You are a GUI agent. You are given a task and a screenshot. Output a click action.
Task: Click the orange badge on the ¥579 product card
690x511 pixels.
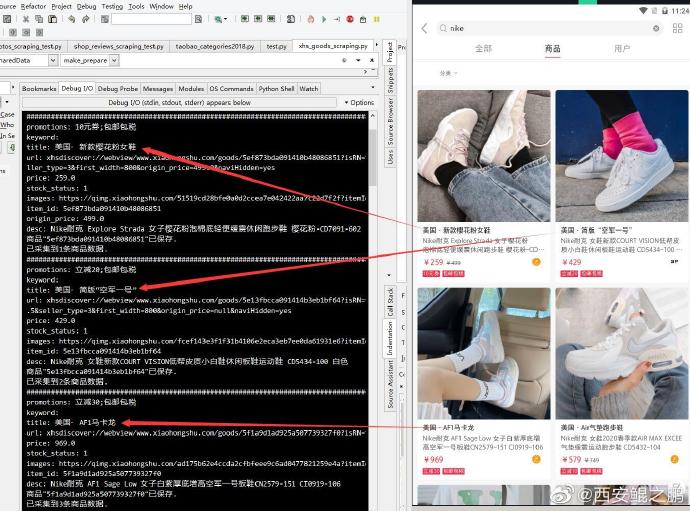click(x=674, y=459)
